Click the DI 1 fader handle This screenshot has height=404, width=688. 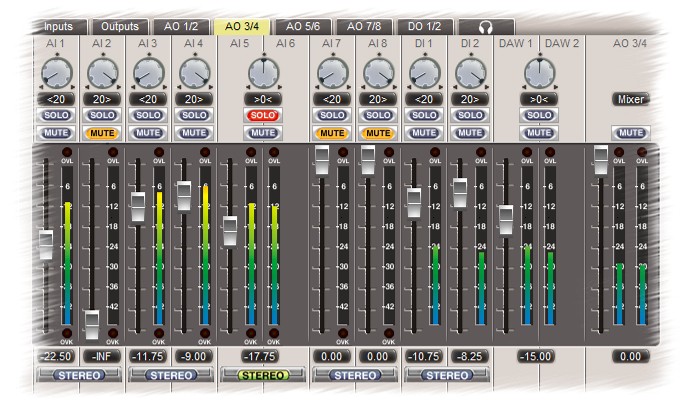coord(414,203)
